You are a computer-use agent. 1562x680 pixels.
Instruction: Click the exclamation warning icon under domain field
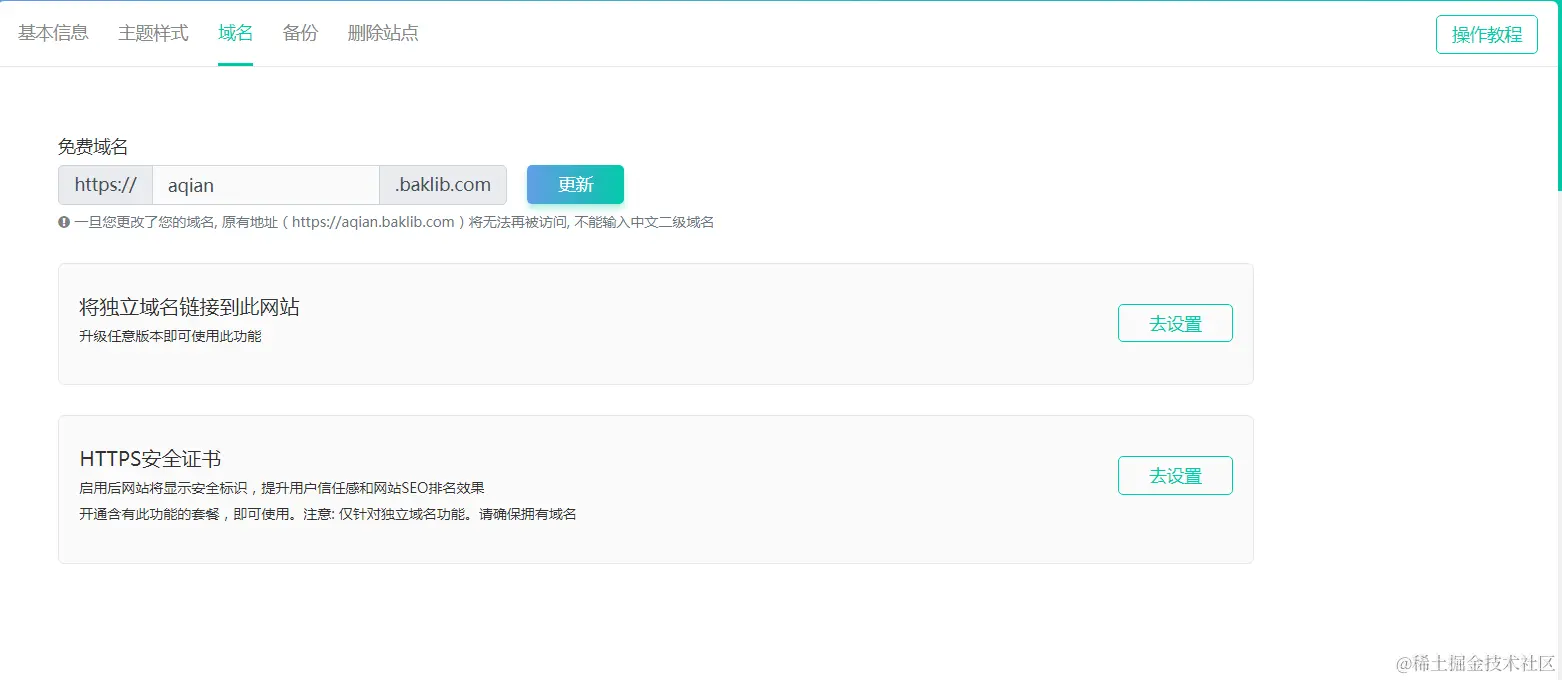click(64, 222)
